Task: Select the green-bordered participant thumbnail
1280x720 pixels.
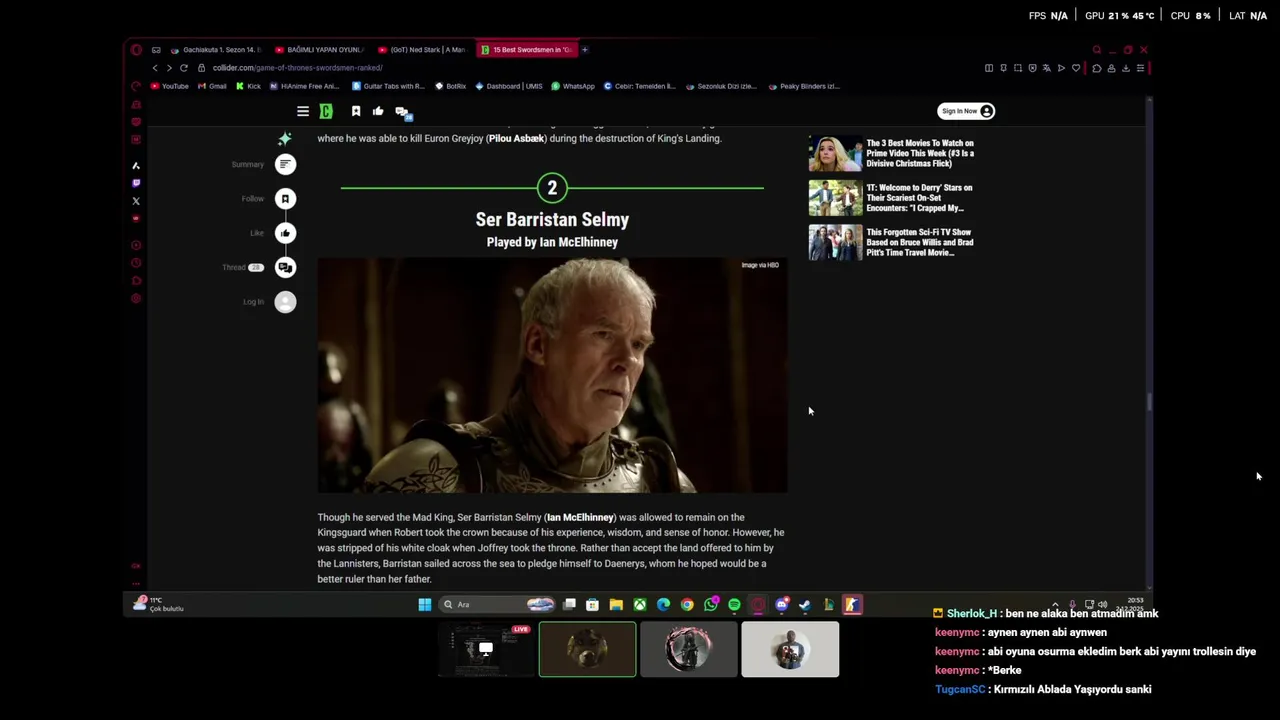Action: [x=587, y=649]
